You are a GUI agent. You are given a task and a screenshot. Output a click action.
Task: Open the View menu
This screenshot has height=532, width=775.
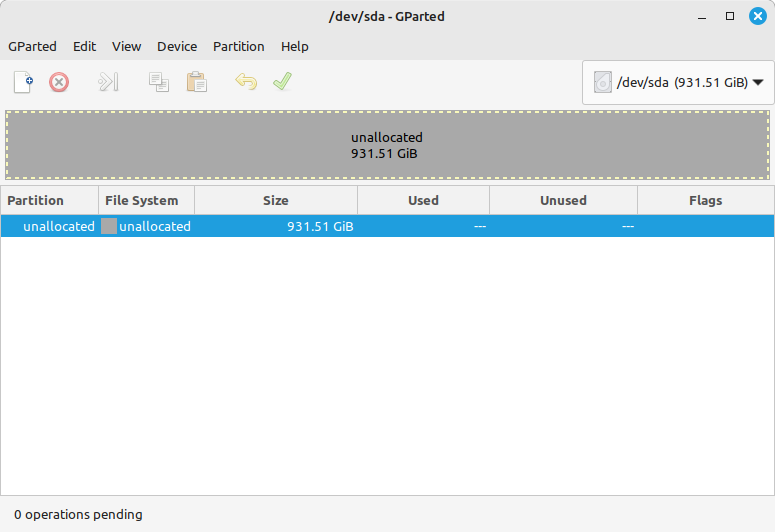127,46
